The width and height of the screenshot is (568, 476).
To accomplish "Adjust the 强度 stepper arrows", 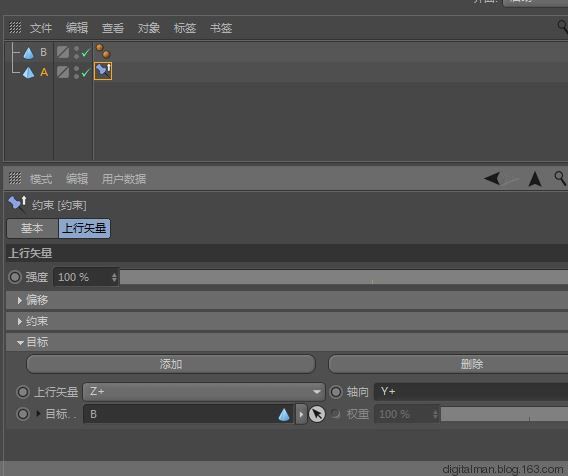I will 114,277.
